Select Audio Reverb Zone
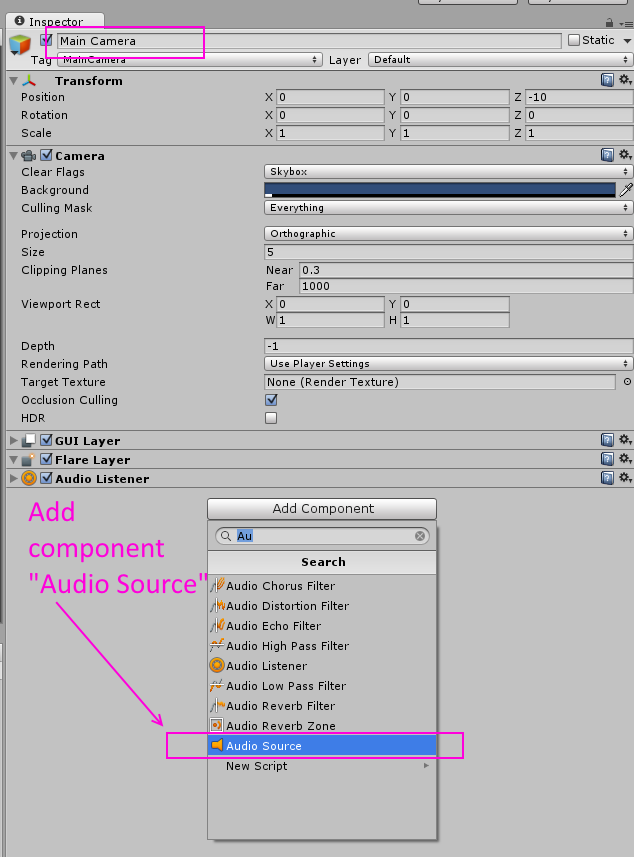 pyautogui.click(x=322, y=726)
